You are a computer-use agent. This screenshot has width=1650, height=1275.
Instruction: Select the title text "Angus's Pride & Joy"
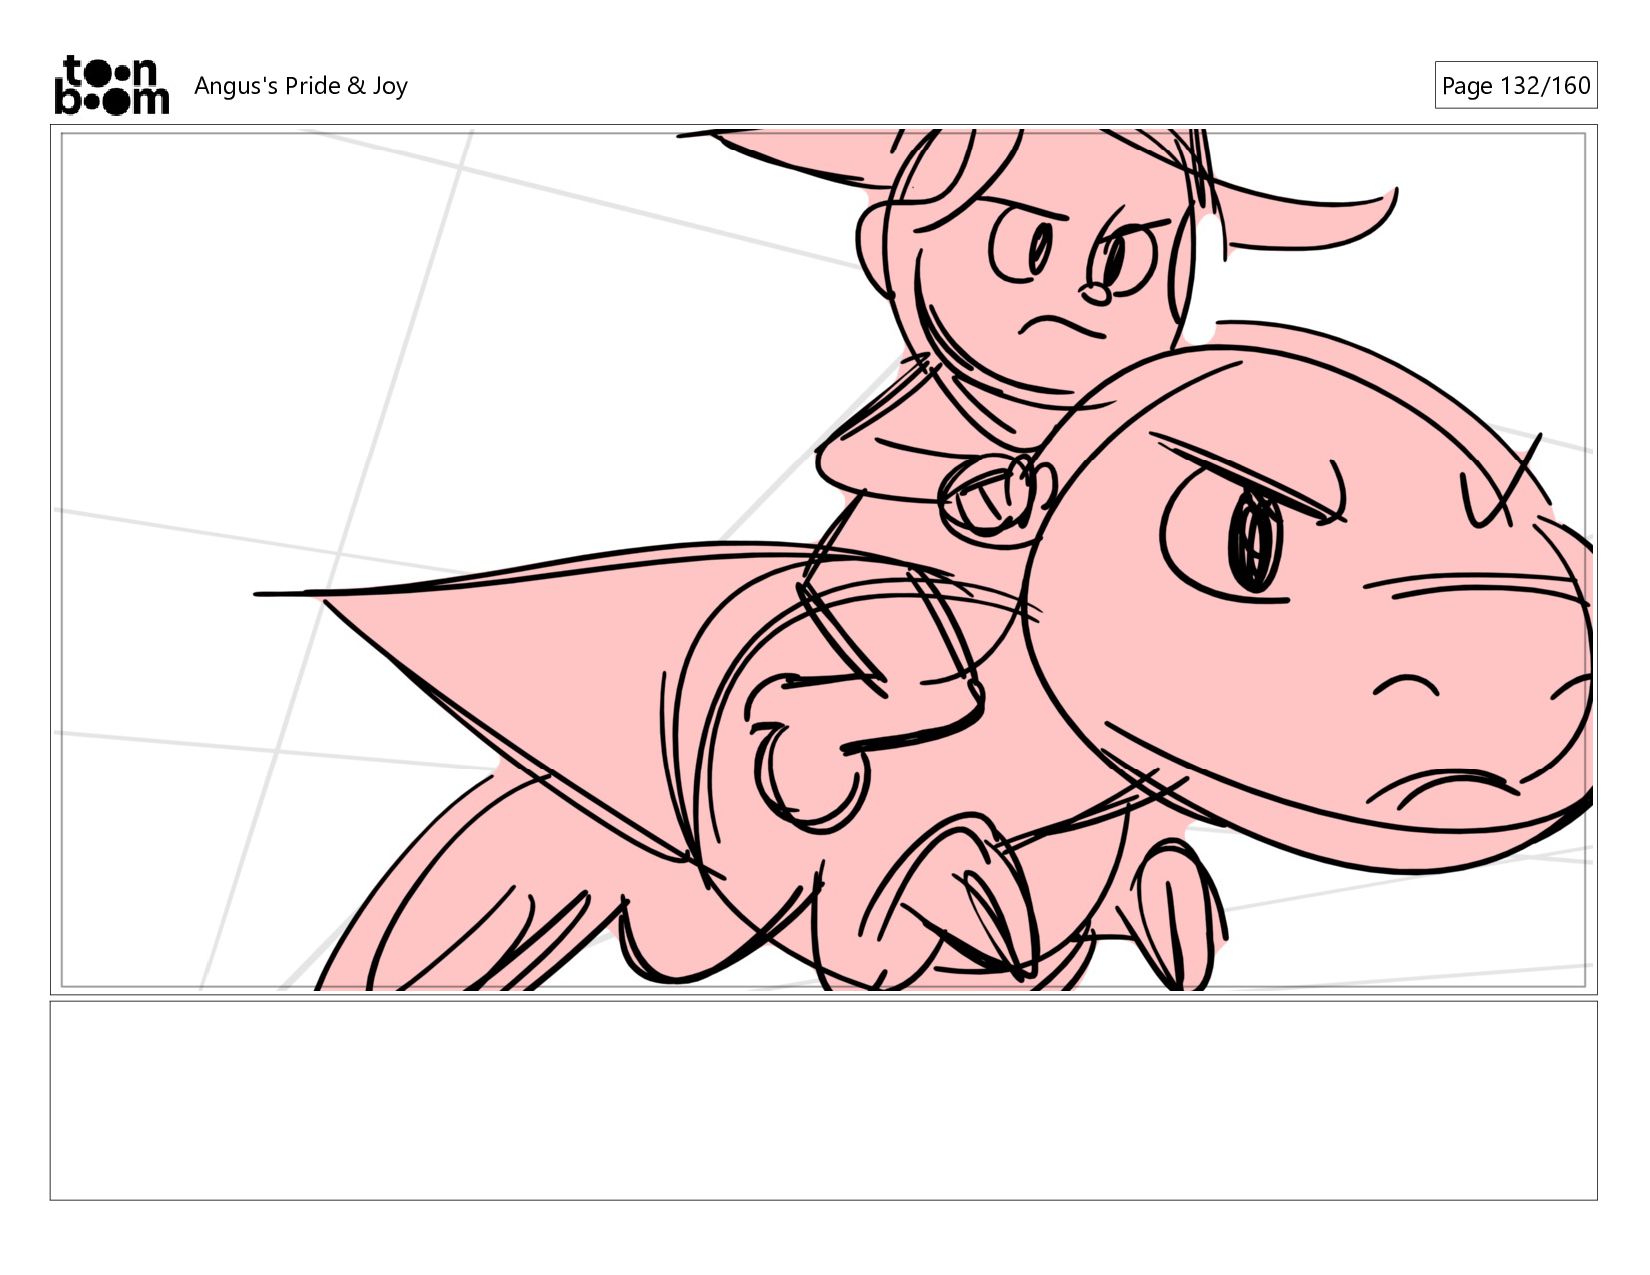(301, 86)
